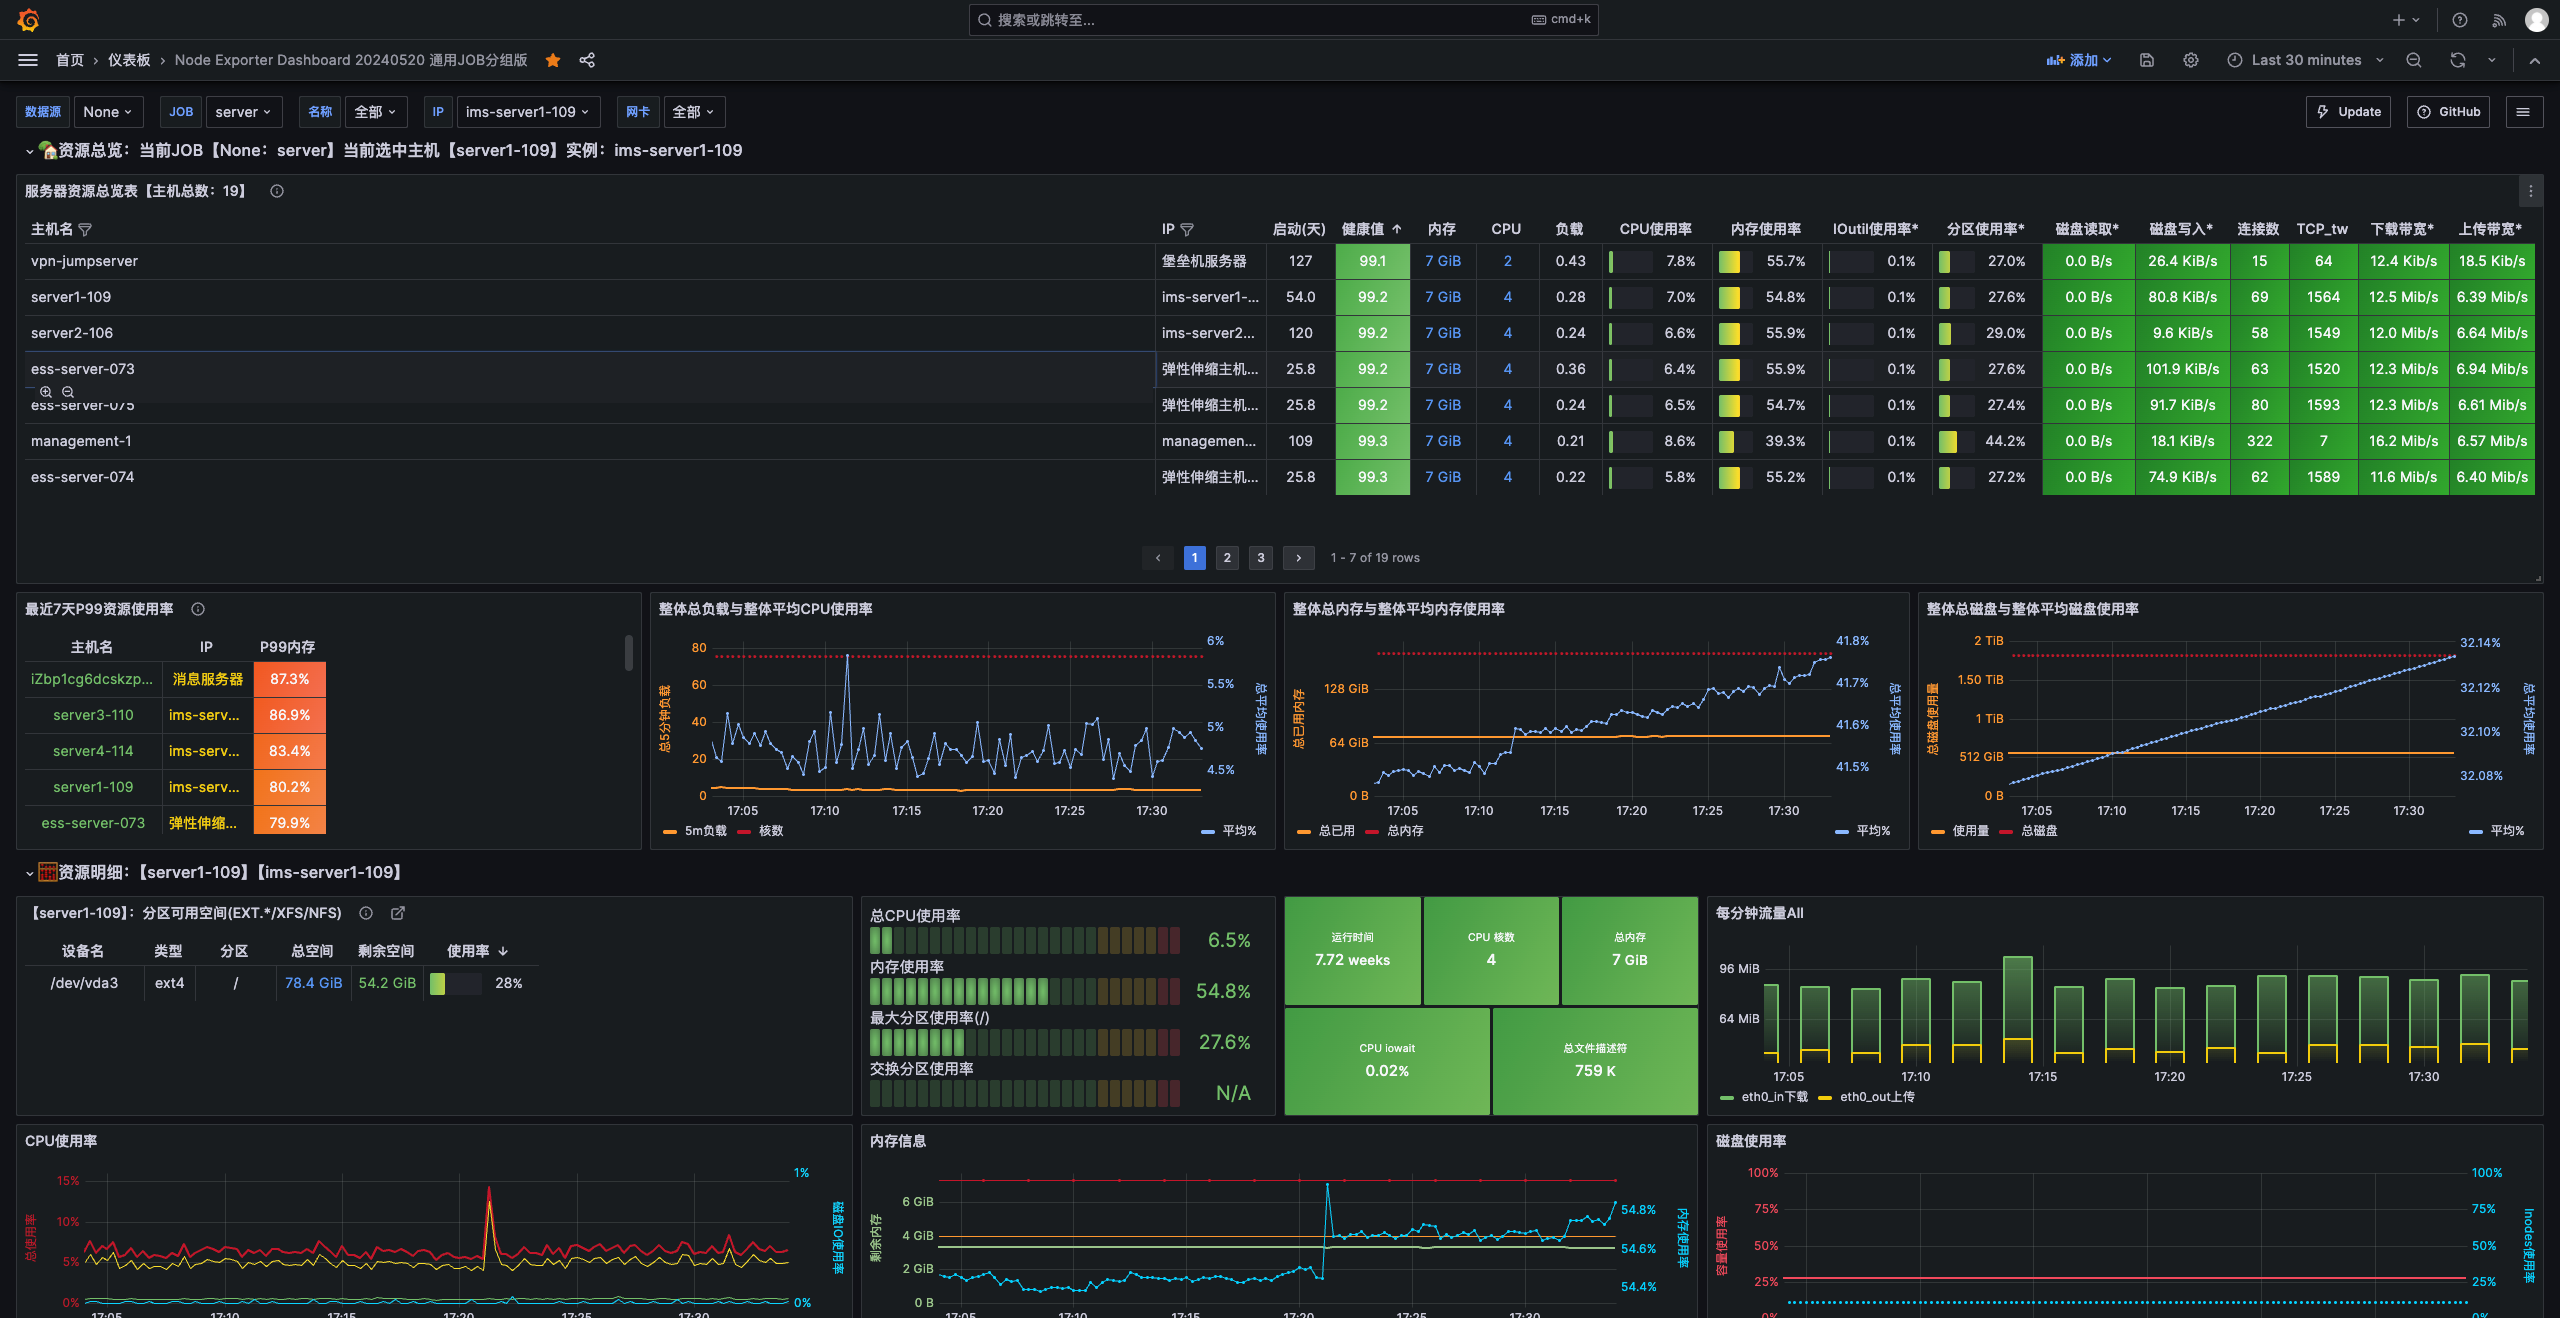Click the zoom out time range icon
The width and height of the screenshot is (2560, 1318).
[2413, 60]
